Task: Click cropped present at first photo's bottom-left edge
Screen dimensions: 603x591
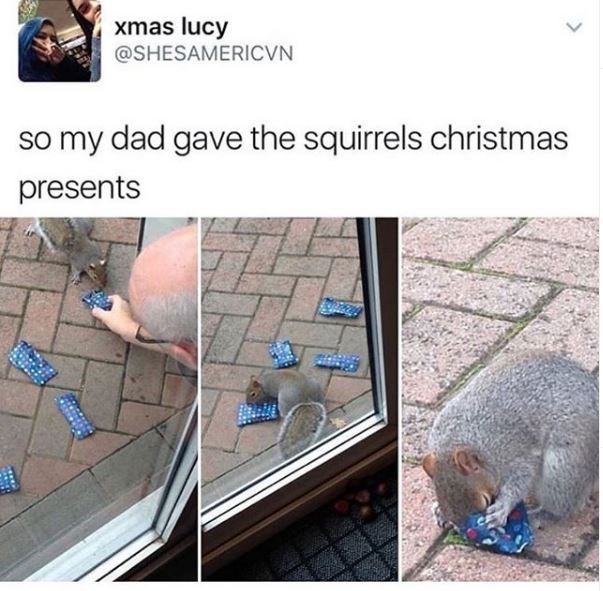Action: click(x=8, y=479)
